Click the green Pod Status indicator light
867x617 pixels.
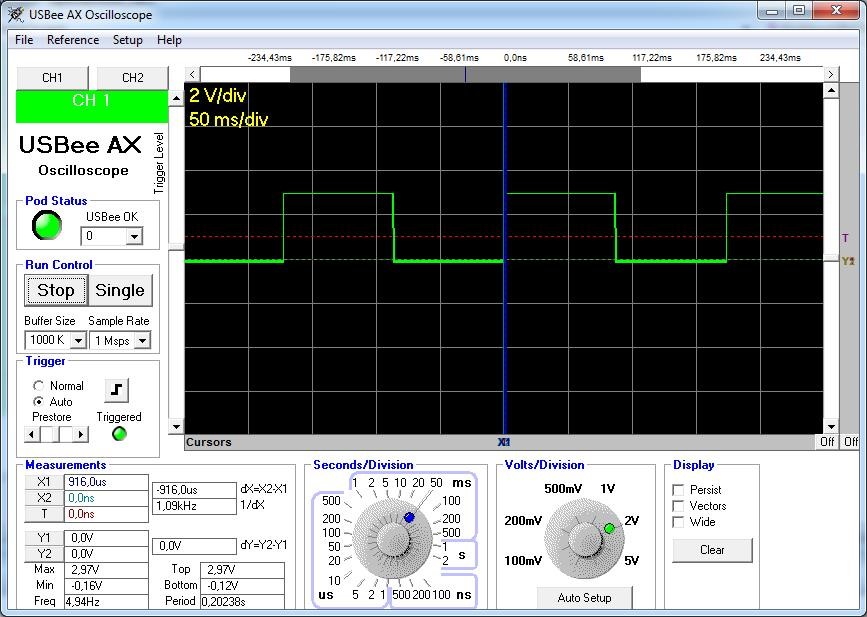tap(47, 226)
